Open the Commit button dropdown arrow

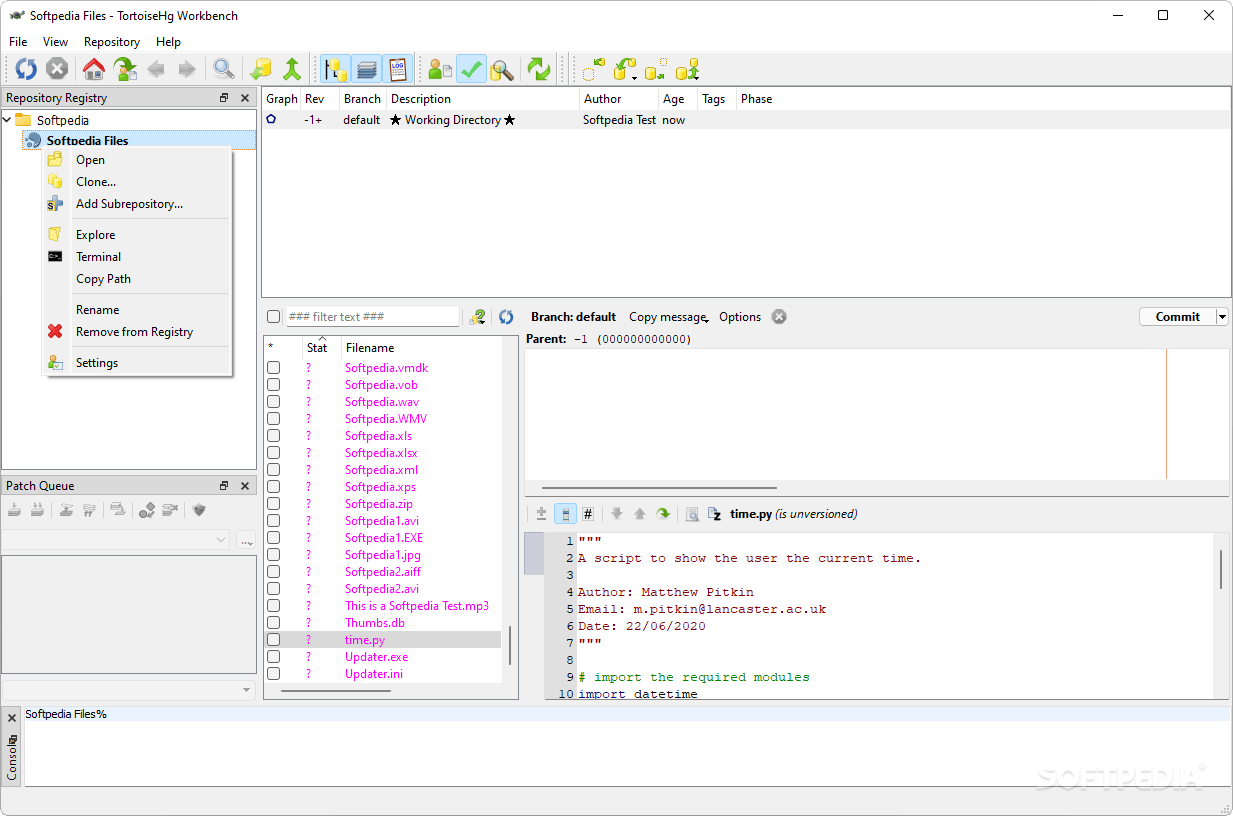click(x=1222, y=317)
